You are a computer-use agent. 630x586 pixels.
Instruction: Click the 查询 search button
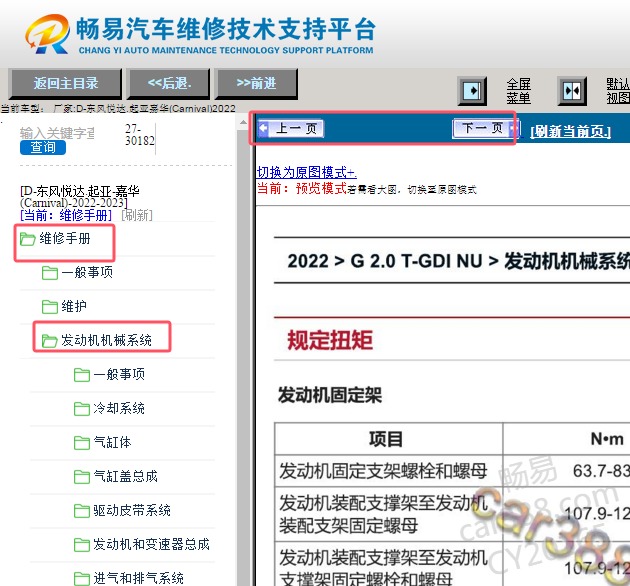(x=43, y=147)
